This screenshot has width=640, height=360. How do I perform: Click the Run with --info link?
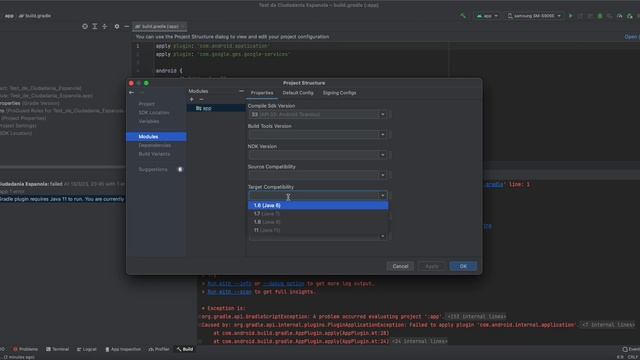coord(229,284)
